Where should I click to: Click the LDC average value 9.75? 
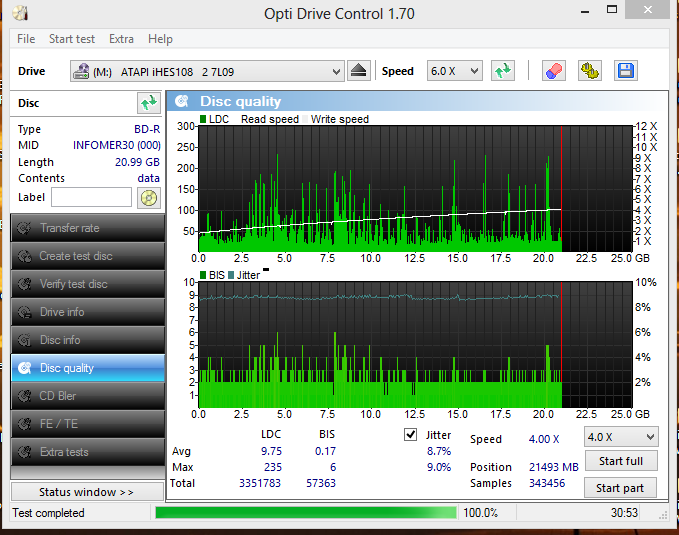(271, 451)
